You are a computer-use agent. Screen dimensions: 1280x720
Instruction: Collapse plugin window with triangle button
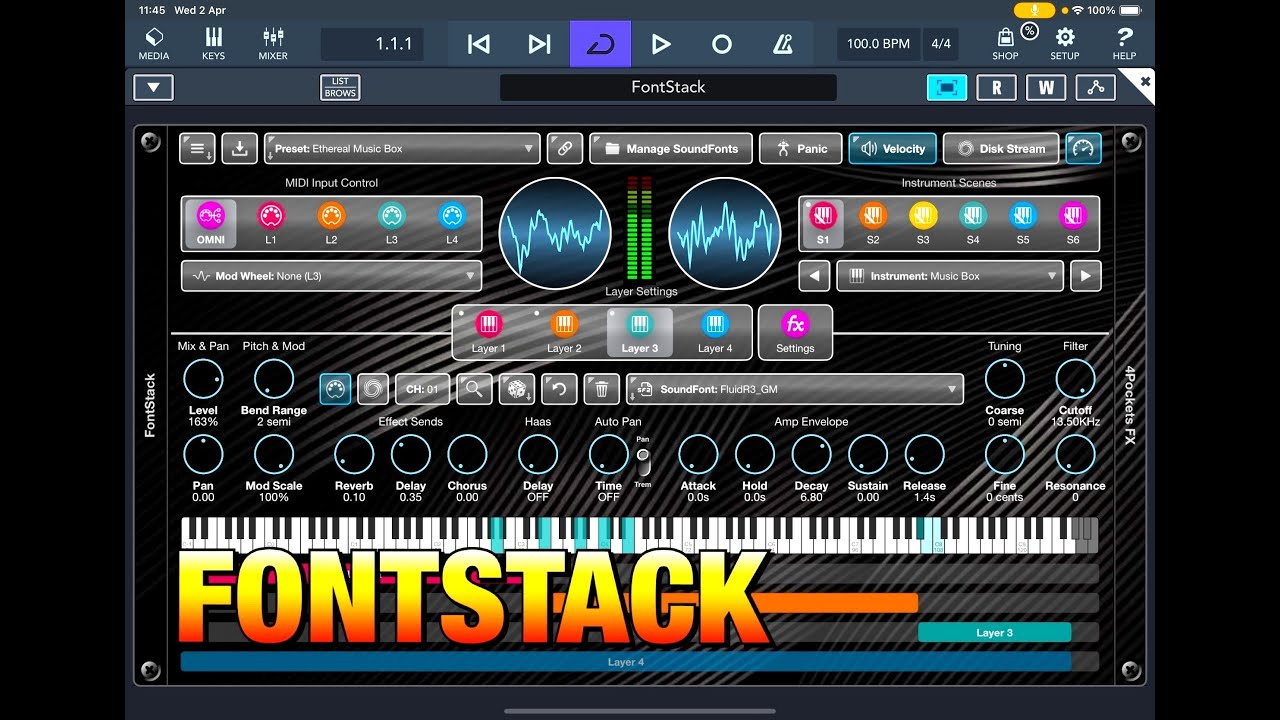(x=153, y=87)
